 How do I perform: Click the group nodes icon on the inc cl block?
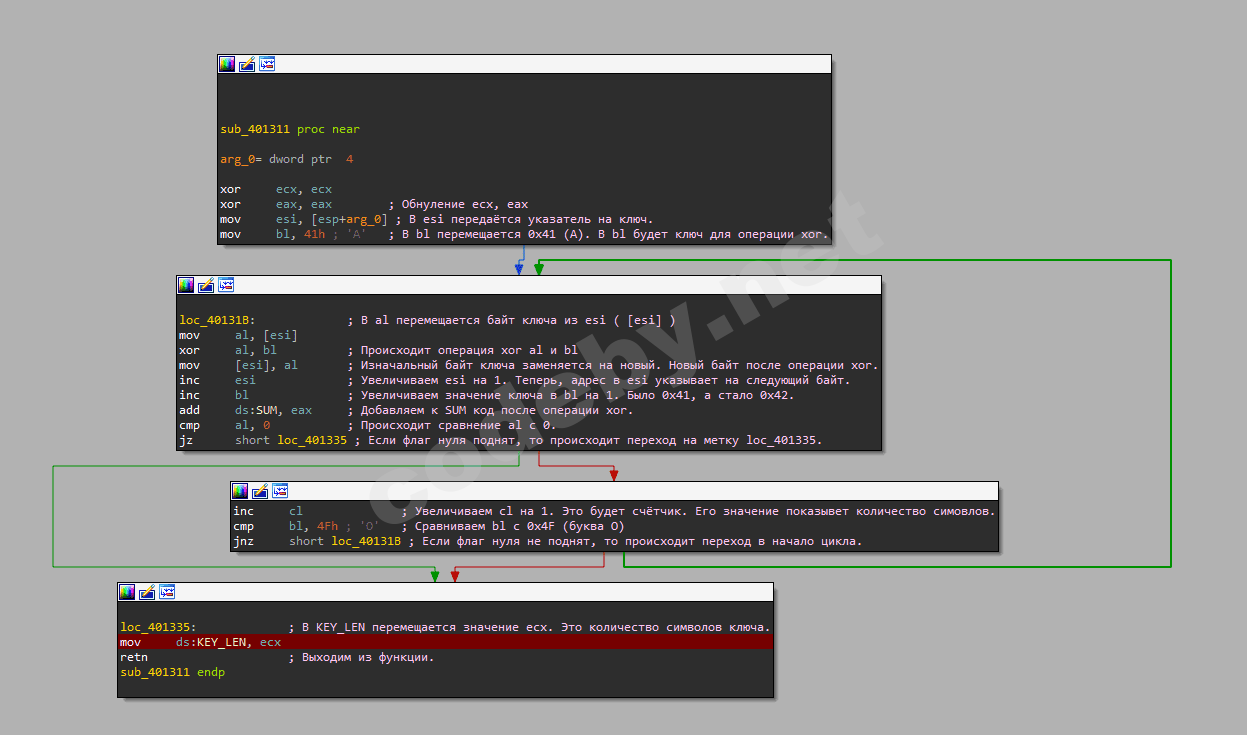[x=280, y=491]
